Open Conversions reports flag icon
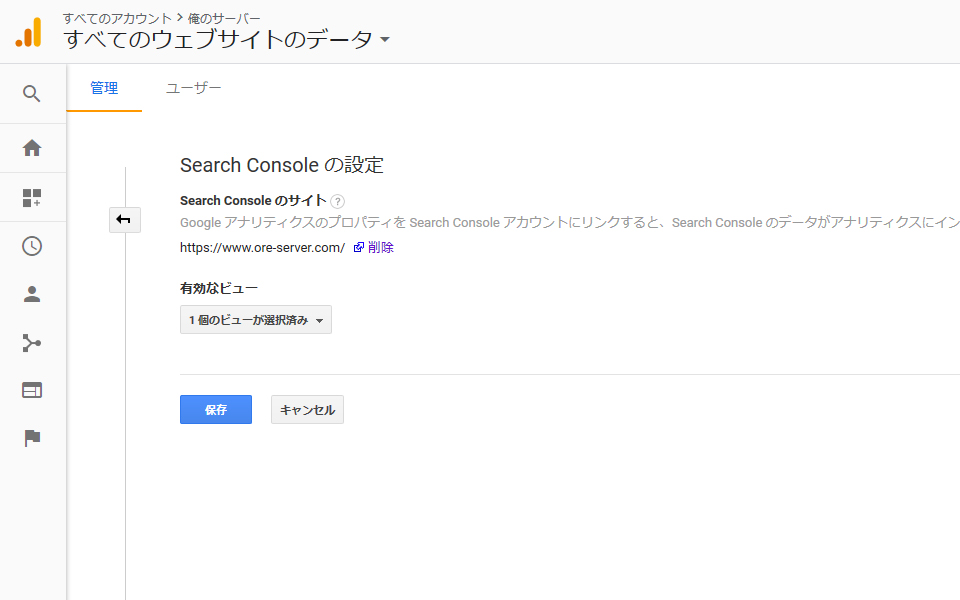960x600 pixels. tap(32, 438)
